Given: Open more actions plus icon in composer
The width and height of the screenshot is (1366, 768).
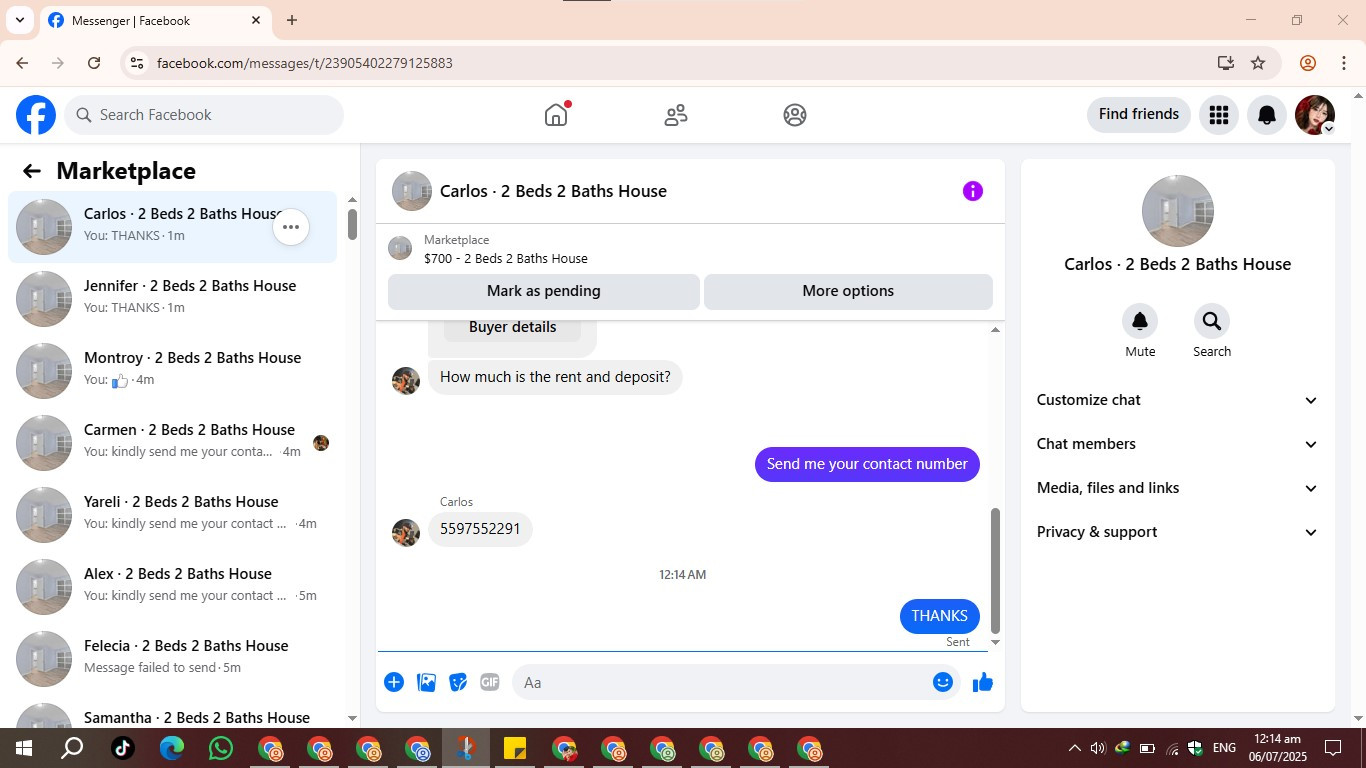Looking at the screenshot, I should 394,682.
